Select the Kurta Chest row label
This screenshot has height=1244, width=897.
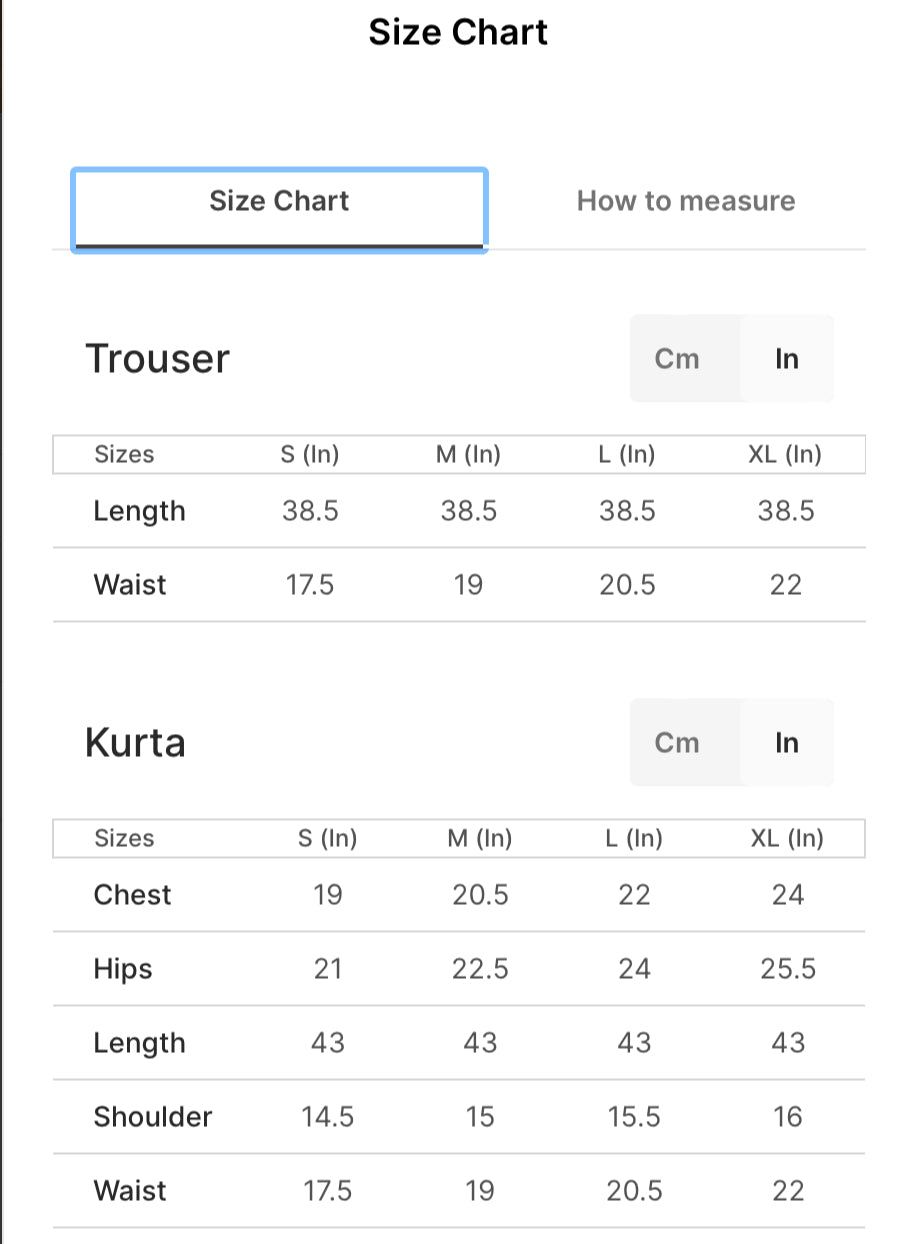pos(132,895)
